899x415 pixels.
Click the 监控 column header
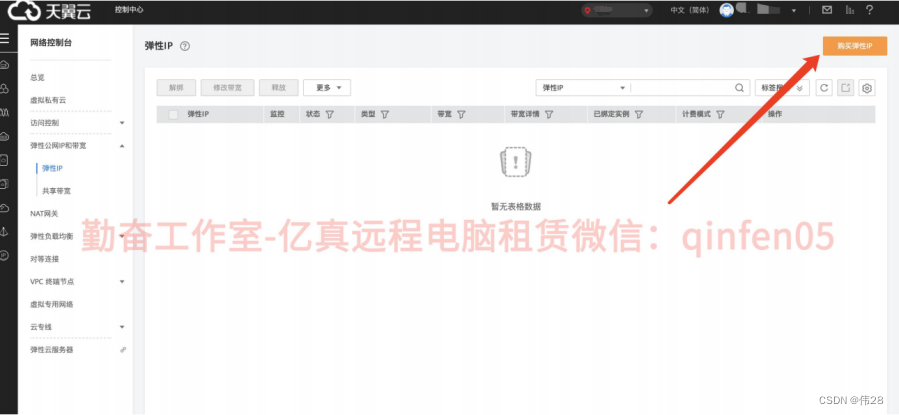pyautogui.click(x=277, y=115)
